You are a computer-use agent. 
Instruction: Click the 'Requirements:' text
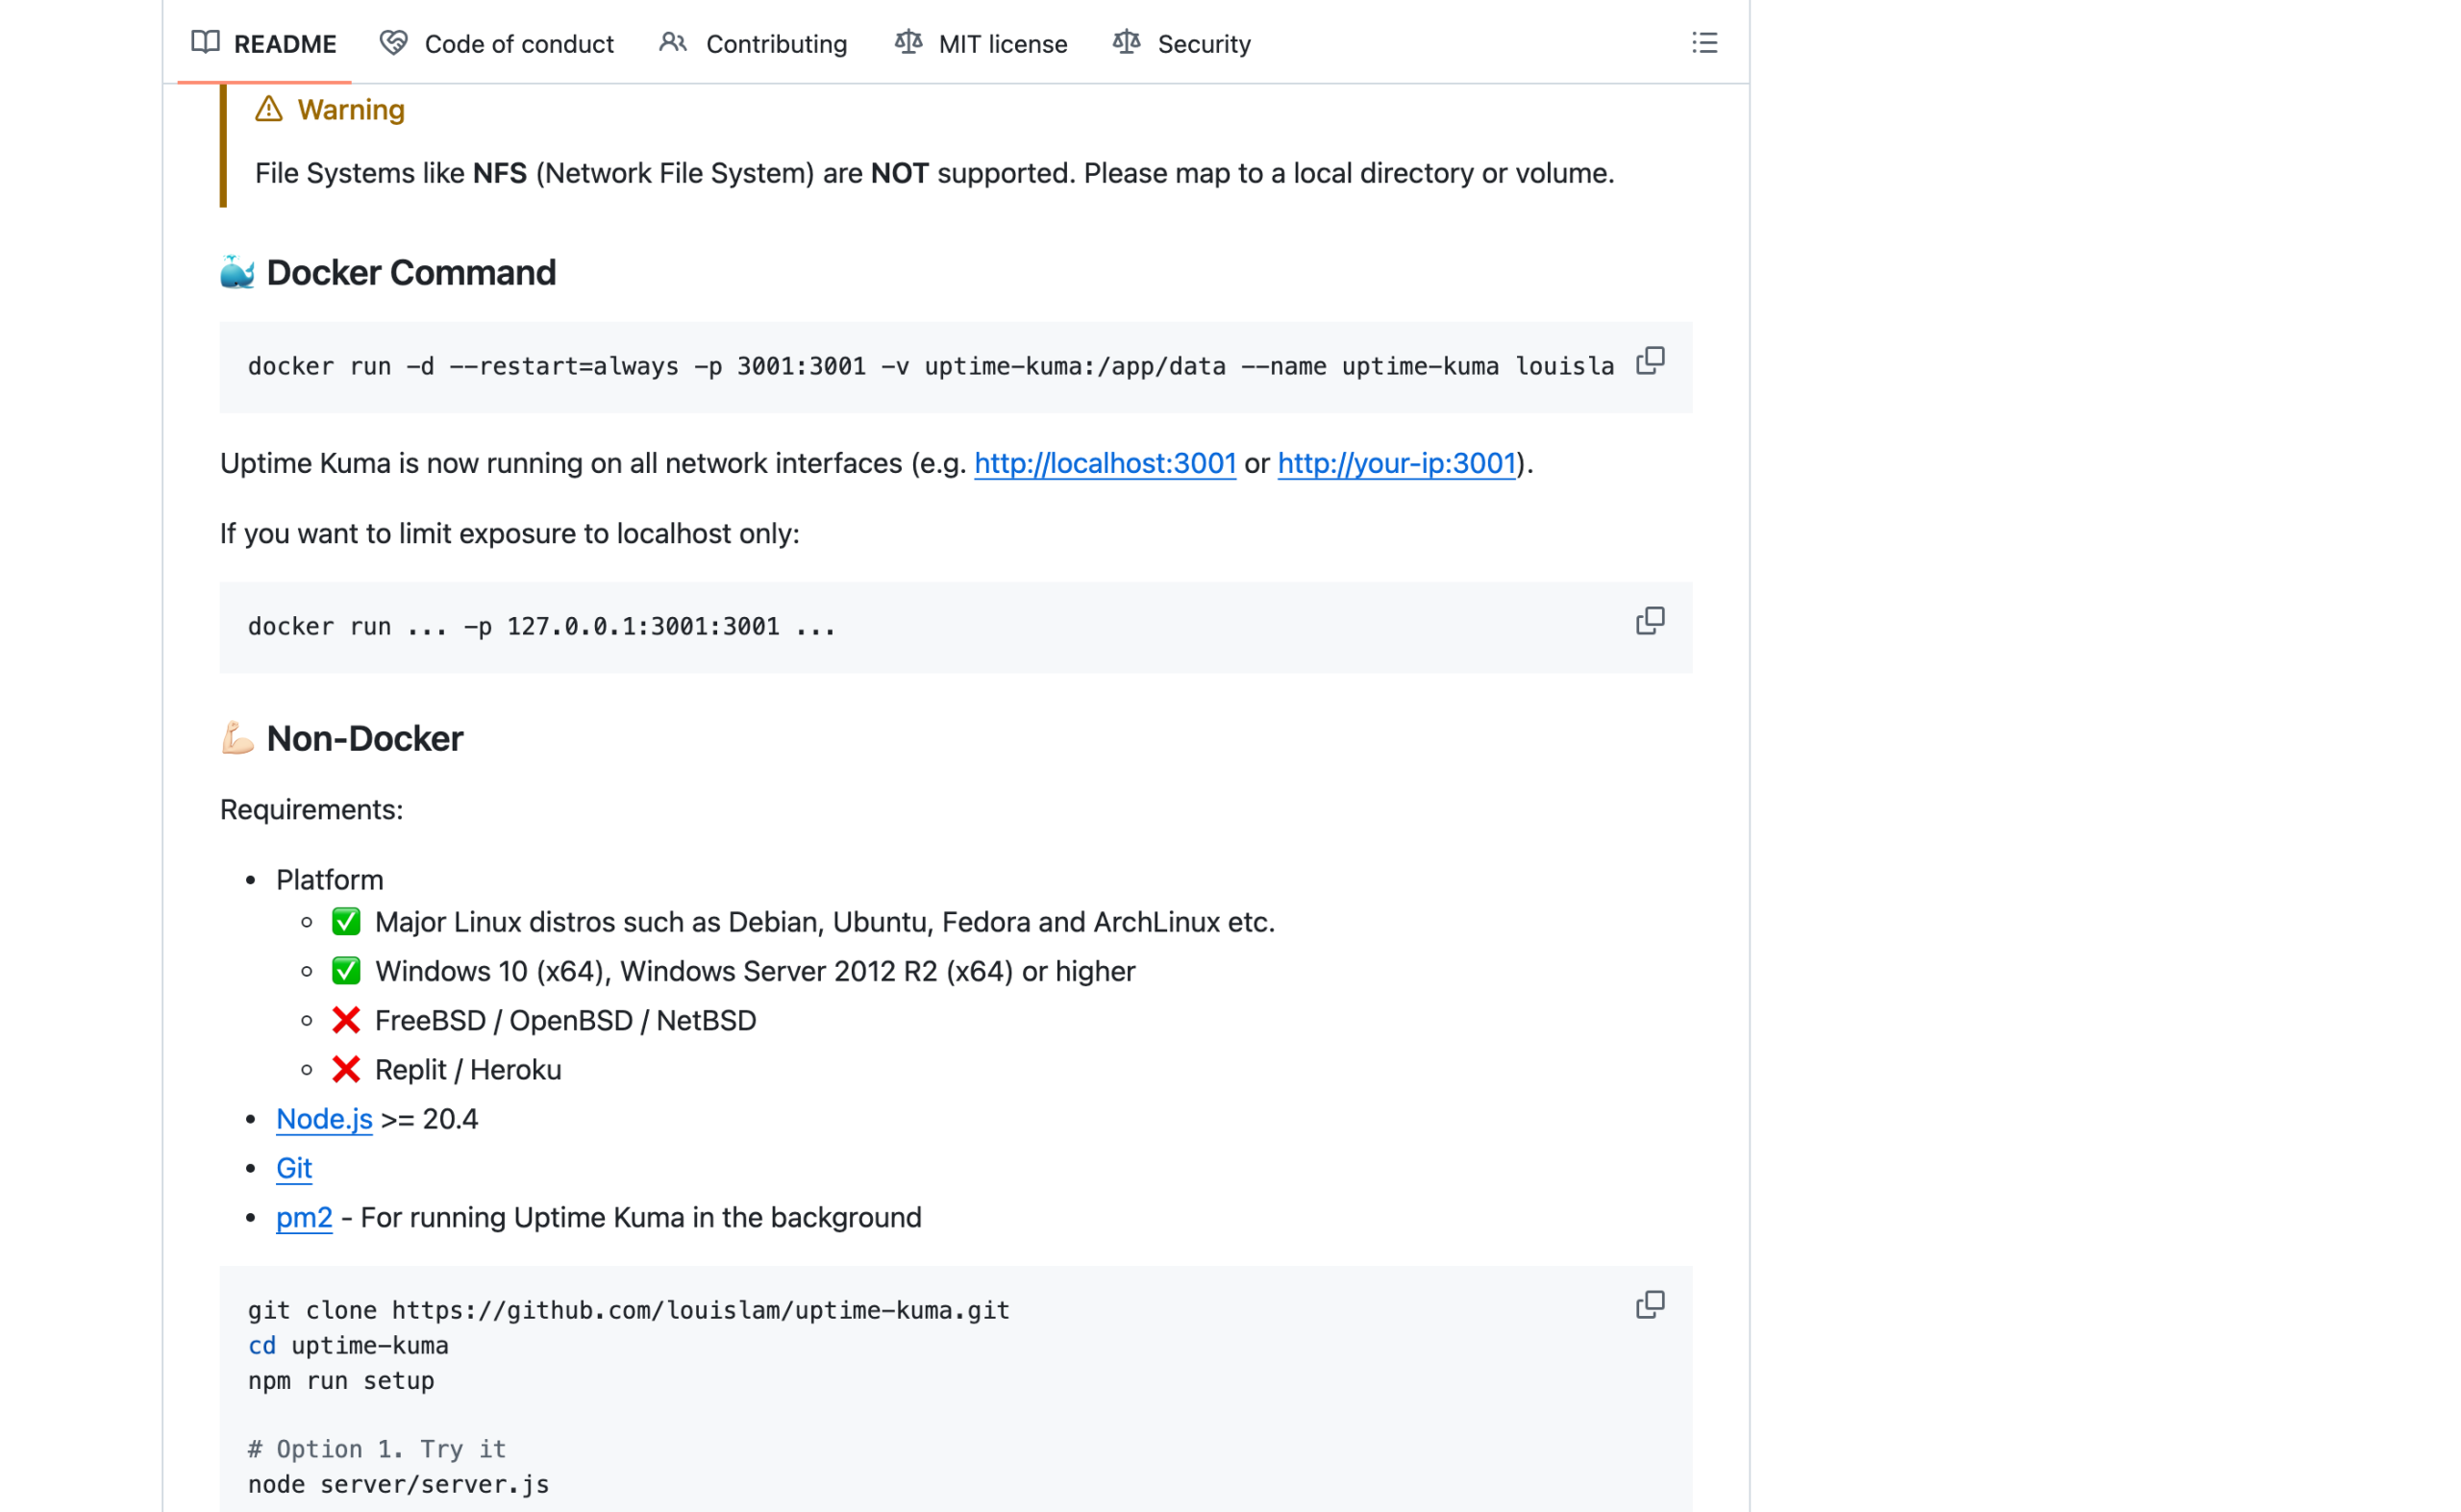[x=312, y=809]
